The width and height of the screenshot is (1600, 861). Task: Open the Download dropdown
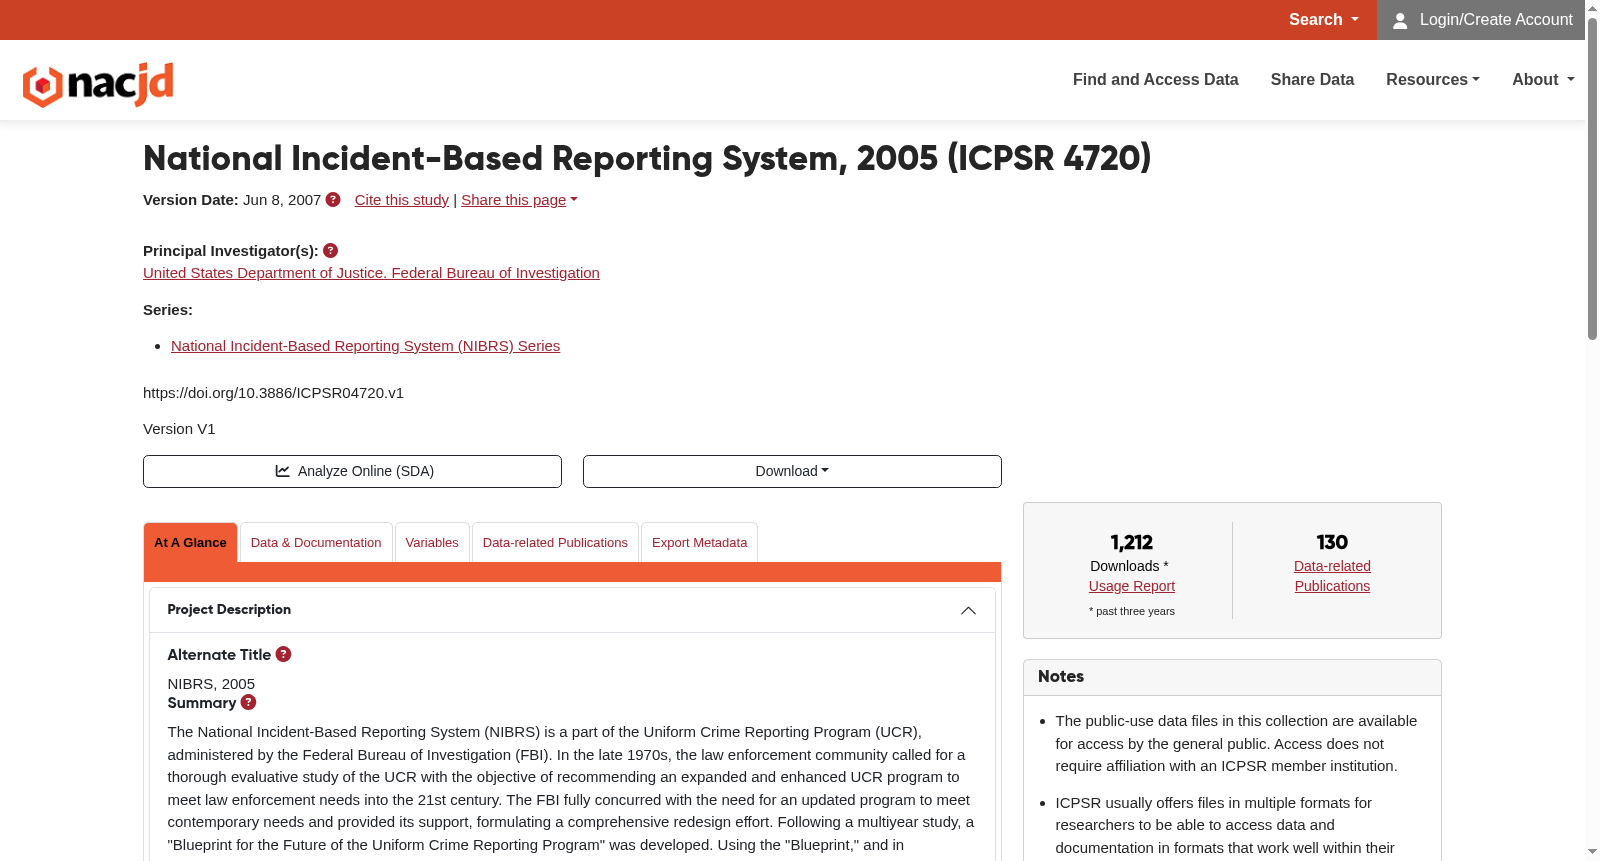(792, 471)
